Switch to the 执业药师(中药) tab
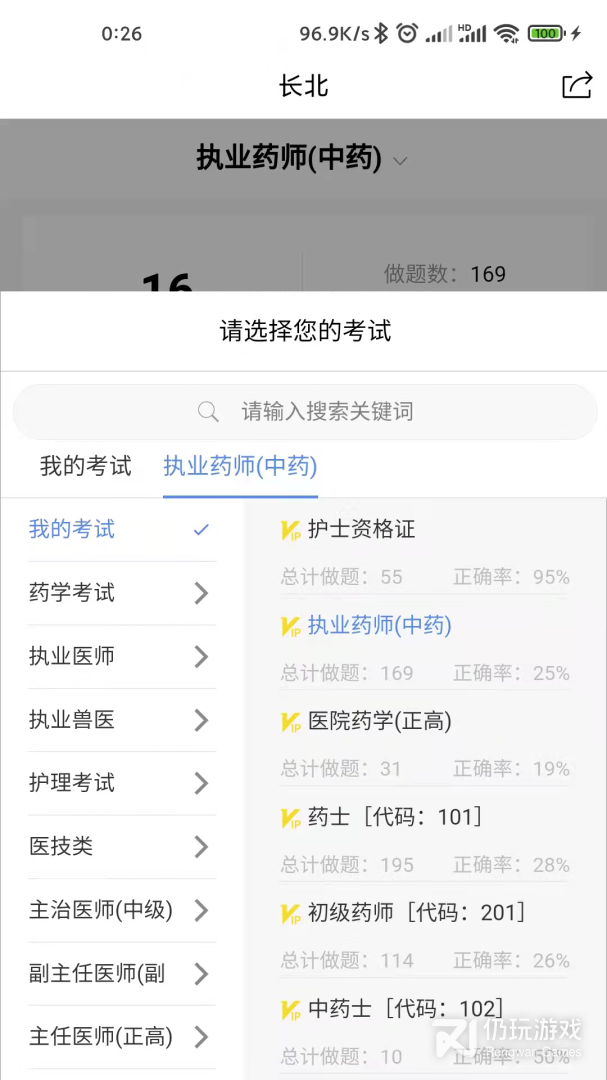This screenshot has width=607, height=1080. [240, 465]
